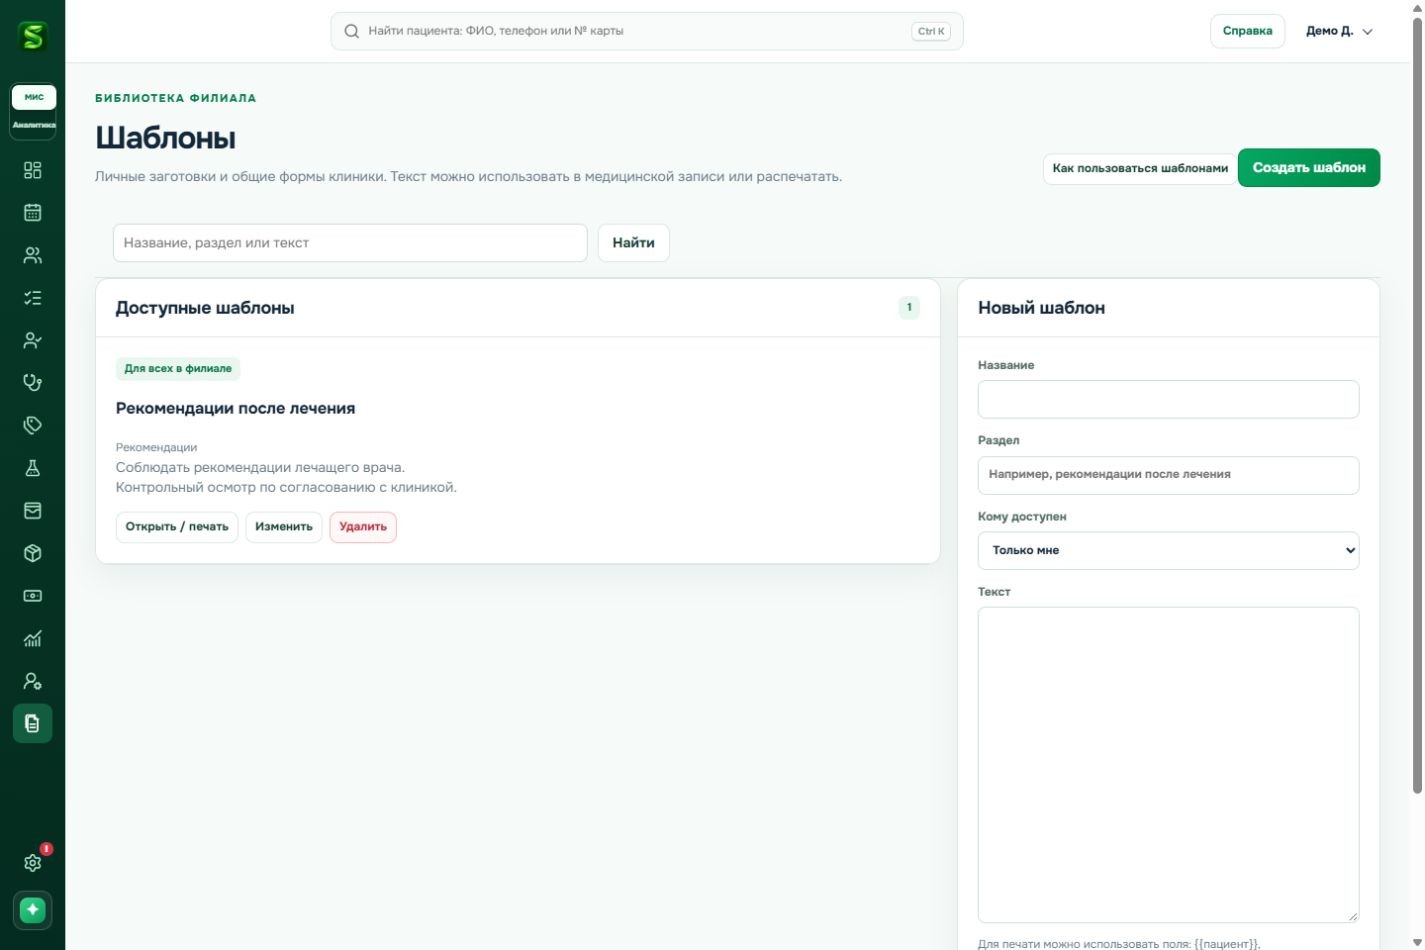This screenshot has width=1425, height=950.
Task: Click the green S logo in sidebar
Action: point(33,37)
